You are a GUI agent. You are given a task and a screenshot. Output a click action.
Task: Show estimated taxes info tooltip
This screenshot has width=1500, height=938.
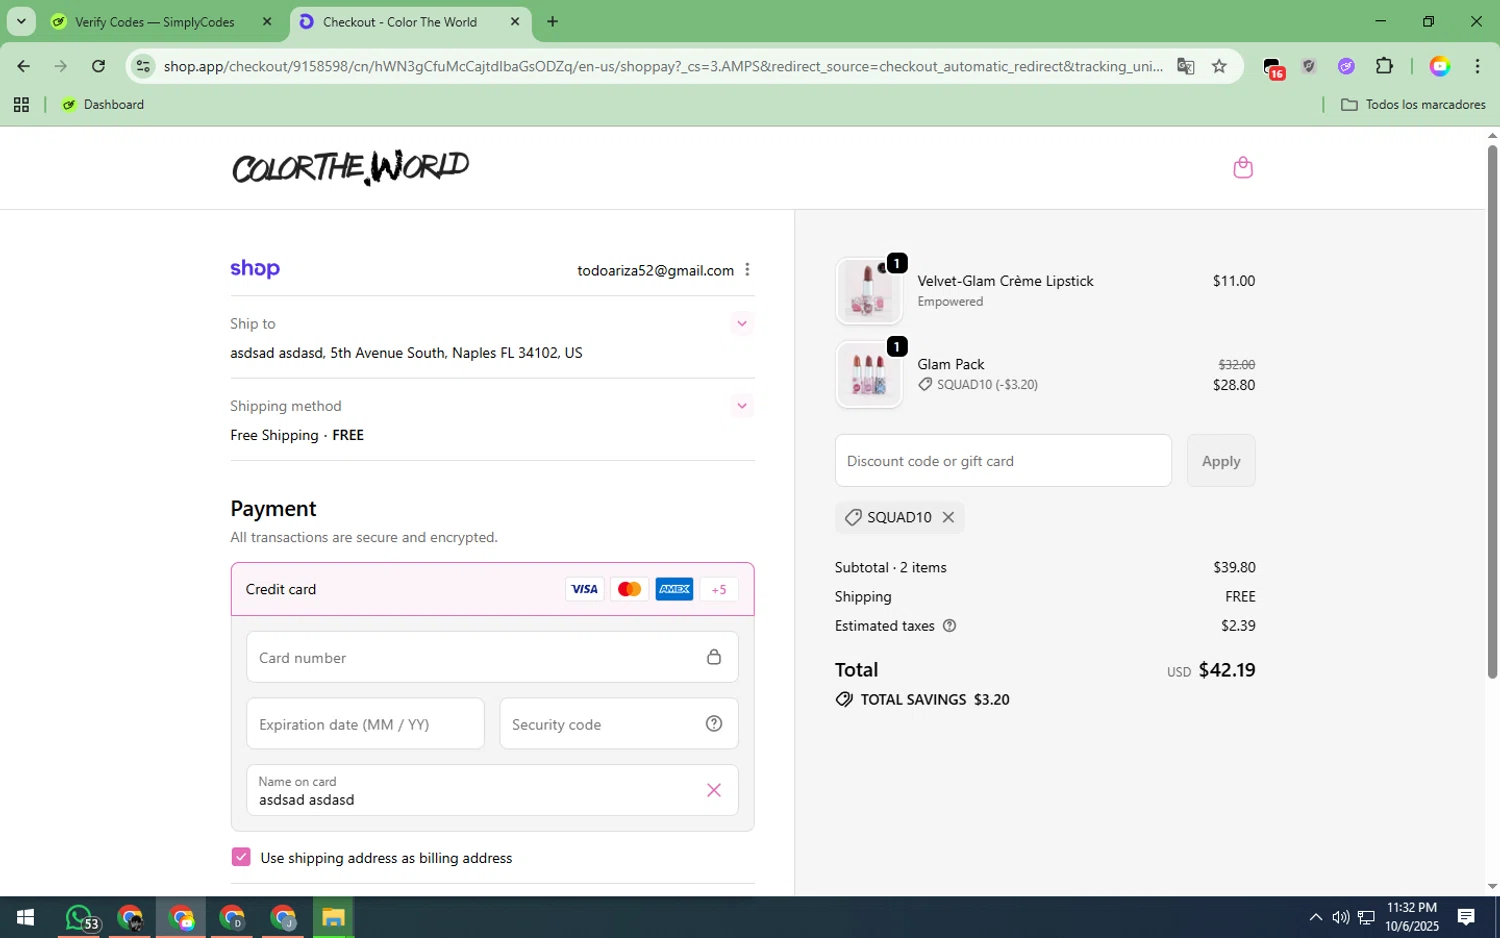950,626
